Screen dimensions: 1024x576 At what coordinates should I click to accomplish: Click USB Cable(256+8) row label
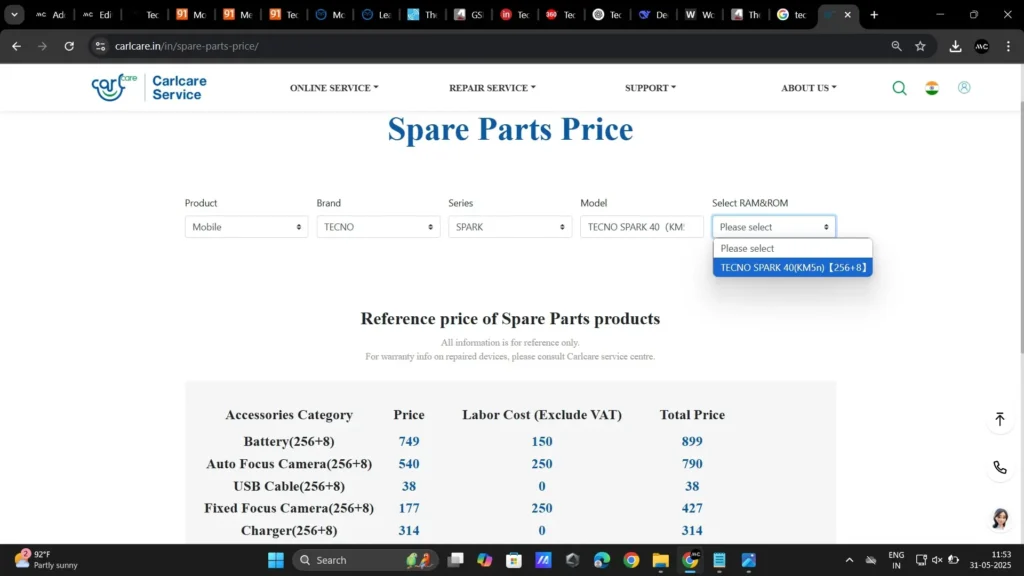pyautogui.click(x=289, y=486)
